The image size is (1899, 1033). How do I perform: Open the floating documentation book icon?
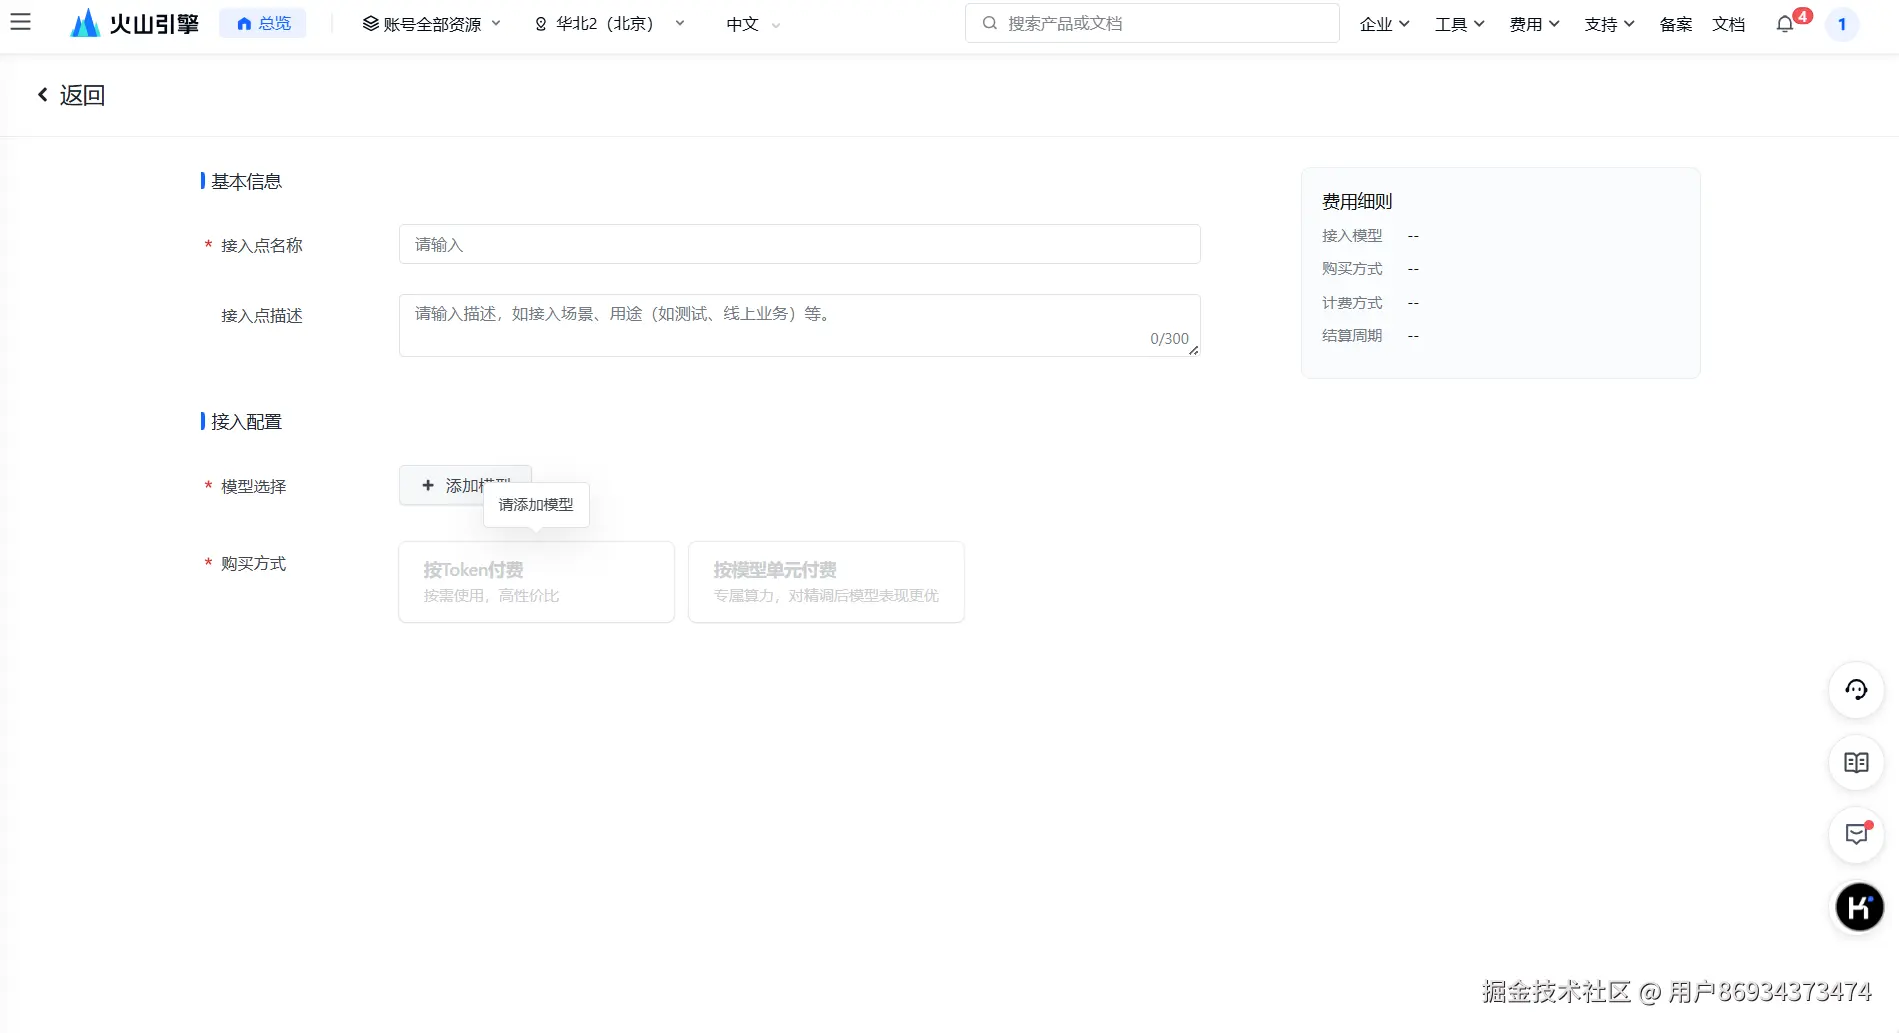(1856, 763)
